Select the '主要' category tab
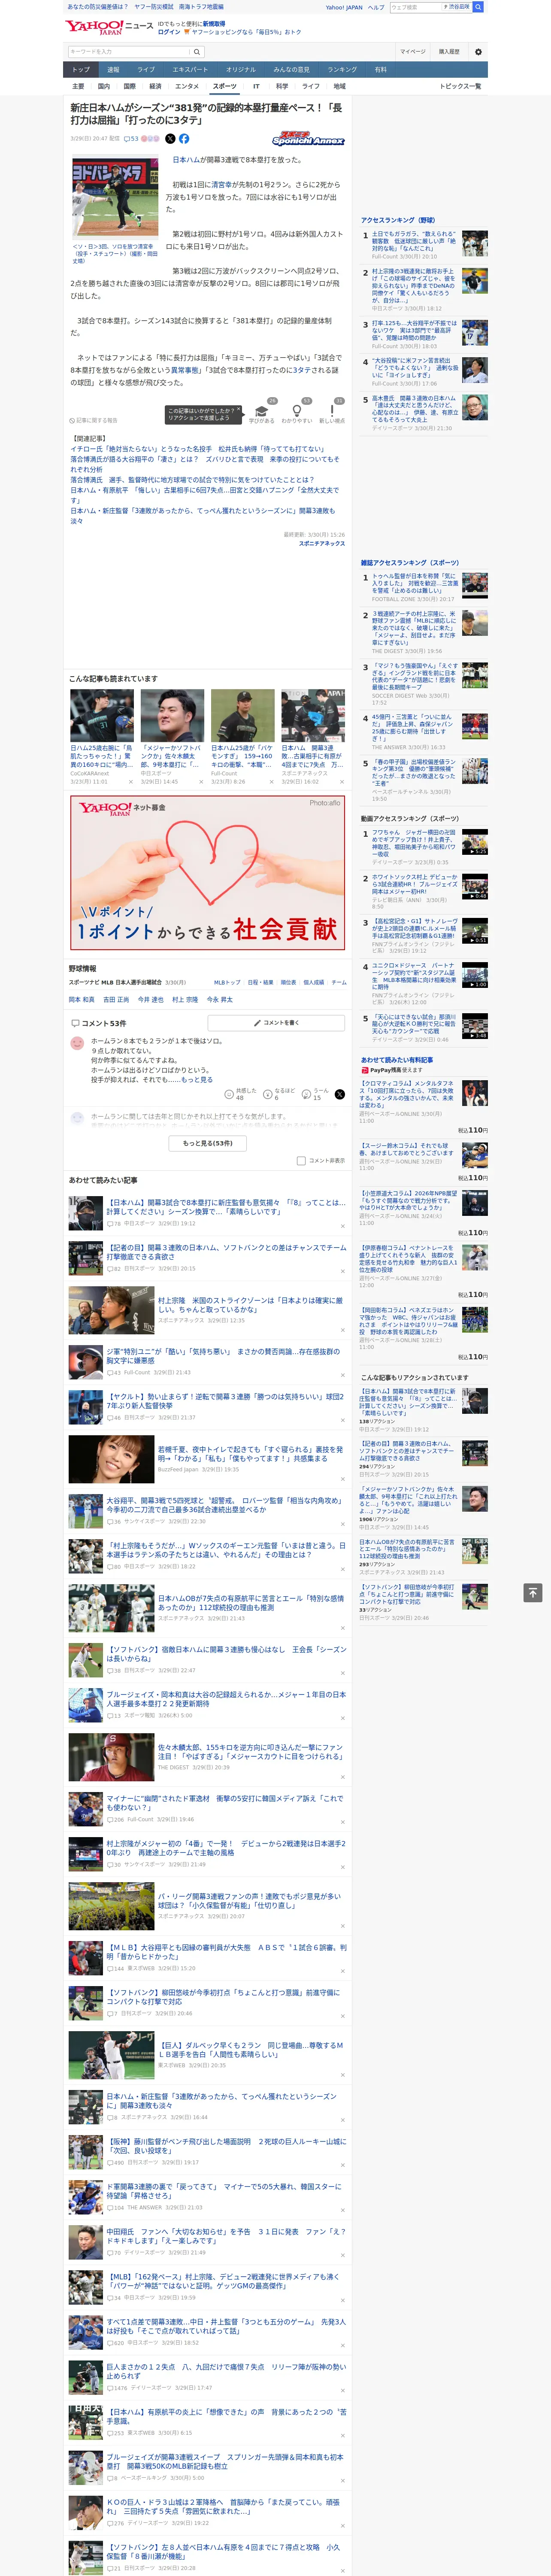The image size is (551, 2576). tap(78, 86)
